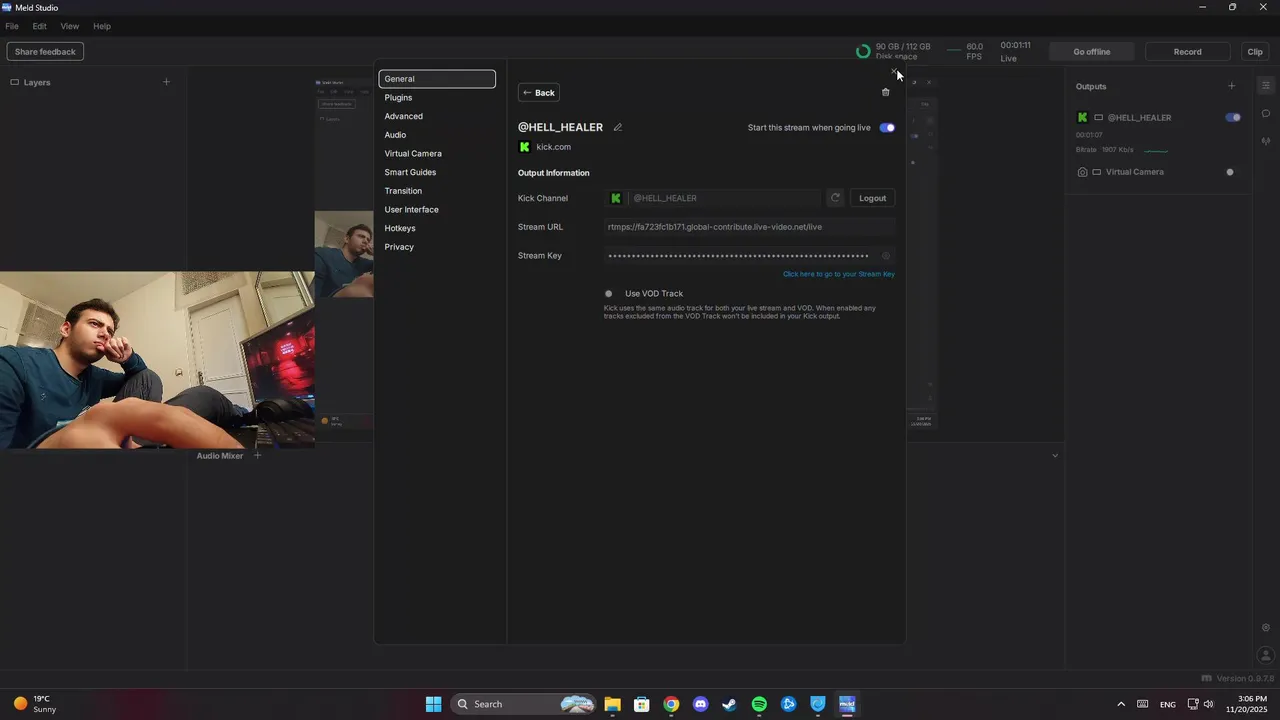Image resolution: width=1280 pixels, height=720 pixels.
Task: Enable Use VOD Track option
Action: click(x=608, y=294)
